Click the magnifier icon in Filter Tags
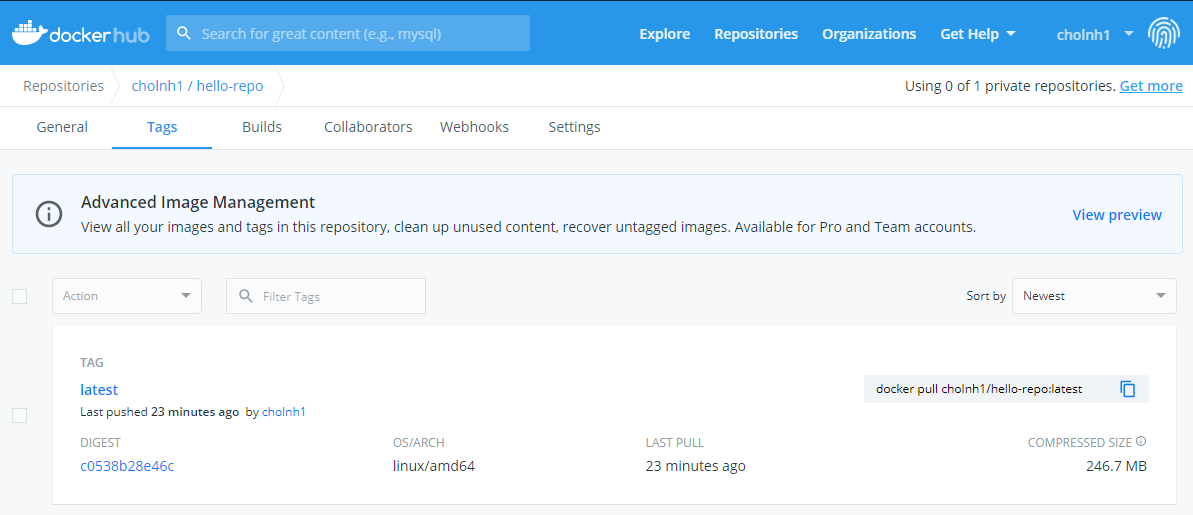The height and width of the screenshot is (515, 1193). tap(246, 296)
